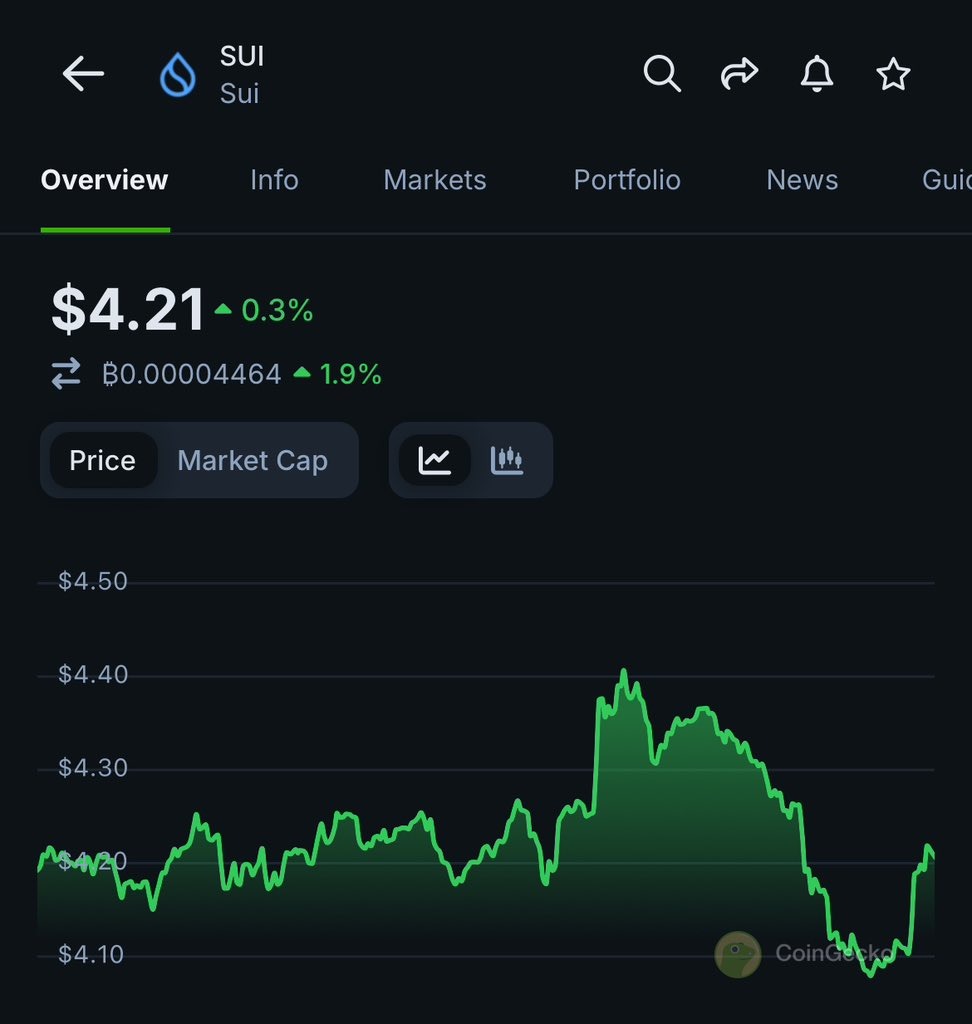972x1024 pixels.
Task: Tap the ₿0.00004464 BTC price value
Action: click(x=192, y=375)
